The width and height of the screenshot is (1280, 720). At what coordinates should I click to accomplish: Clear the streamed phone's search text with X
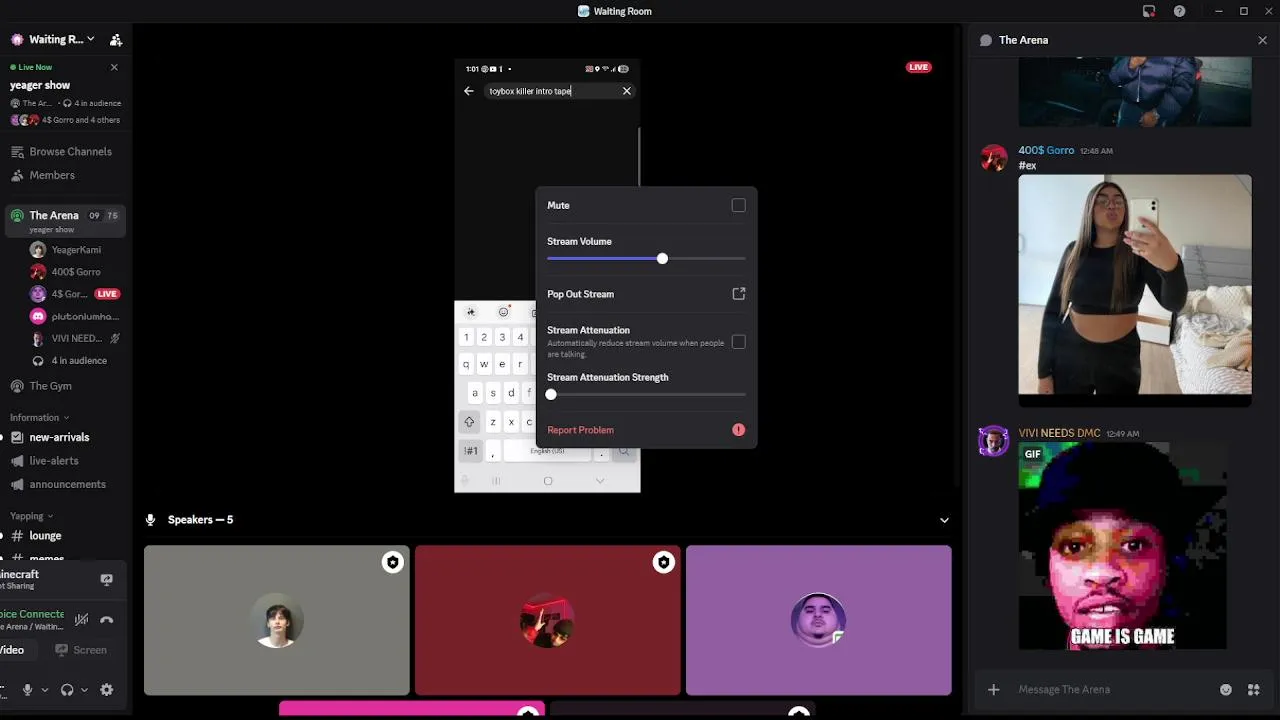[x=627, y=91]
